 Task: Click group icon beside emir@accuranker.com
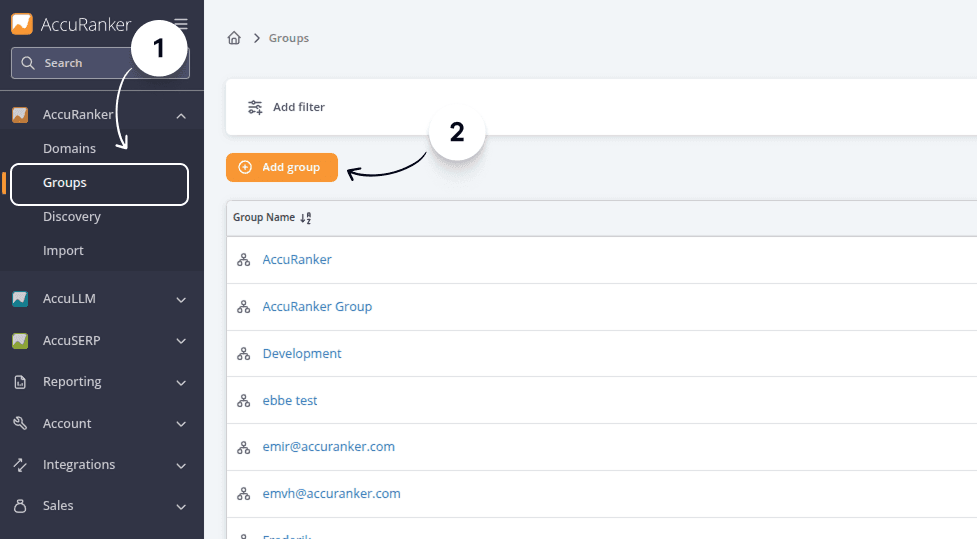[244, 447]
